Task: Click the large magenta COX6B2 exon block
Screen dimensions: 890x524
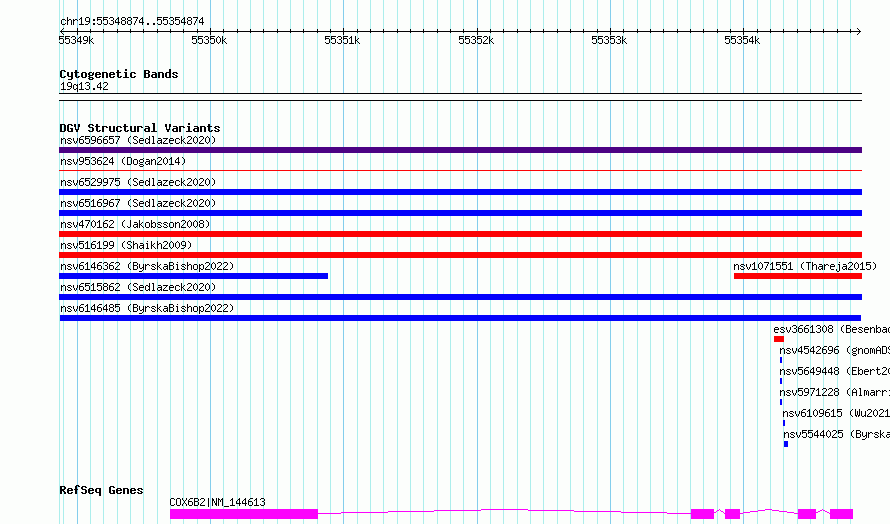Action: (x=244, y=514)
